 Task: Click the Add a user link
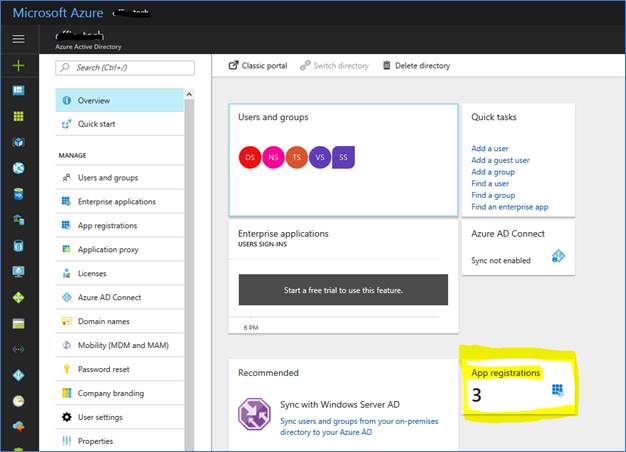[490, 149]
